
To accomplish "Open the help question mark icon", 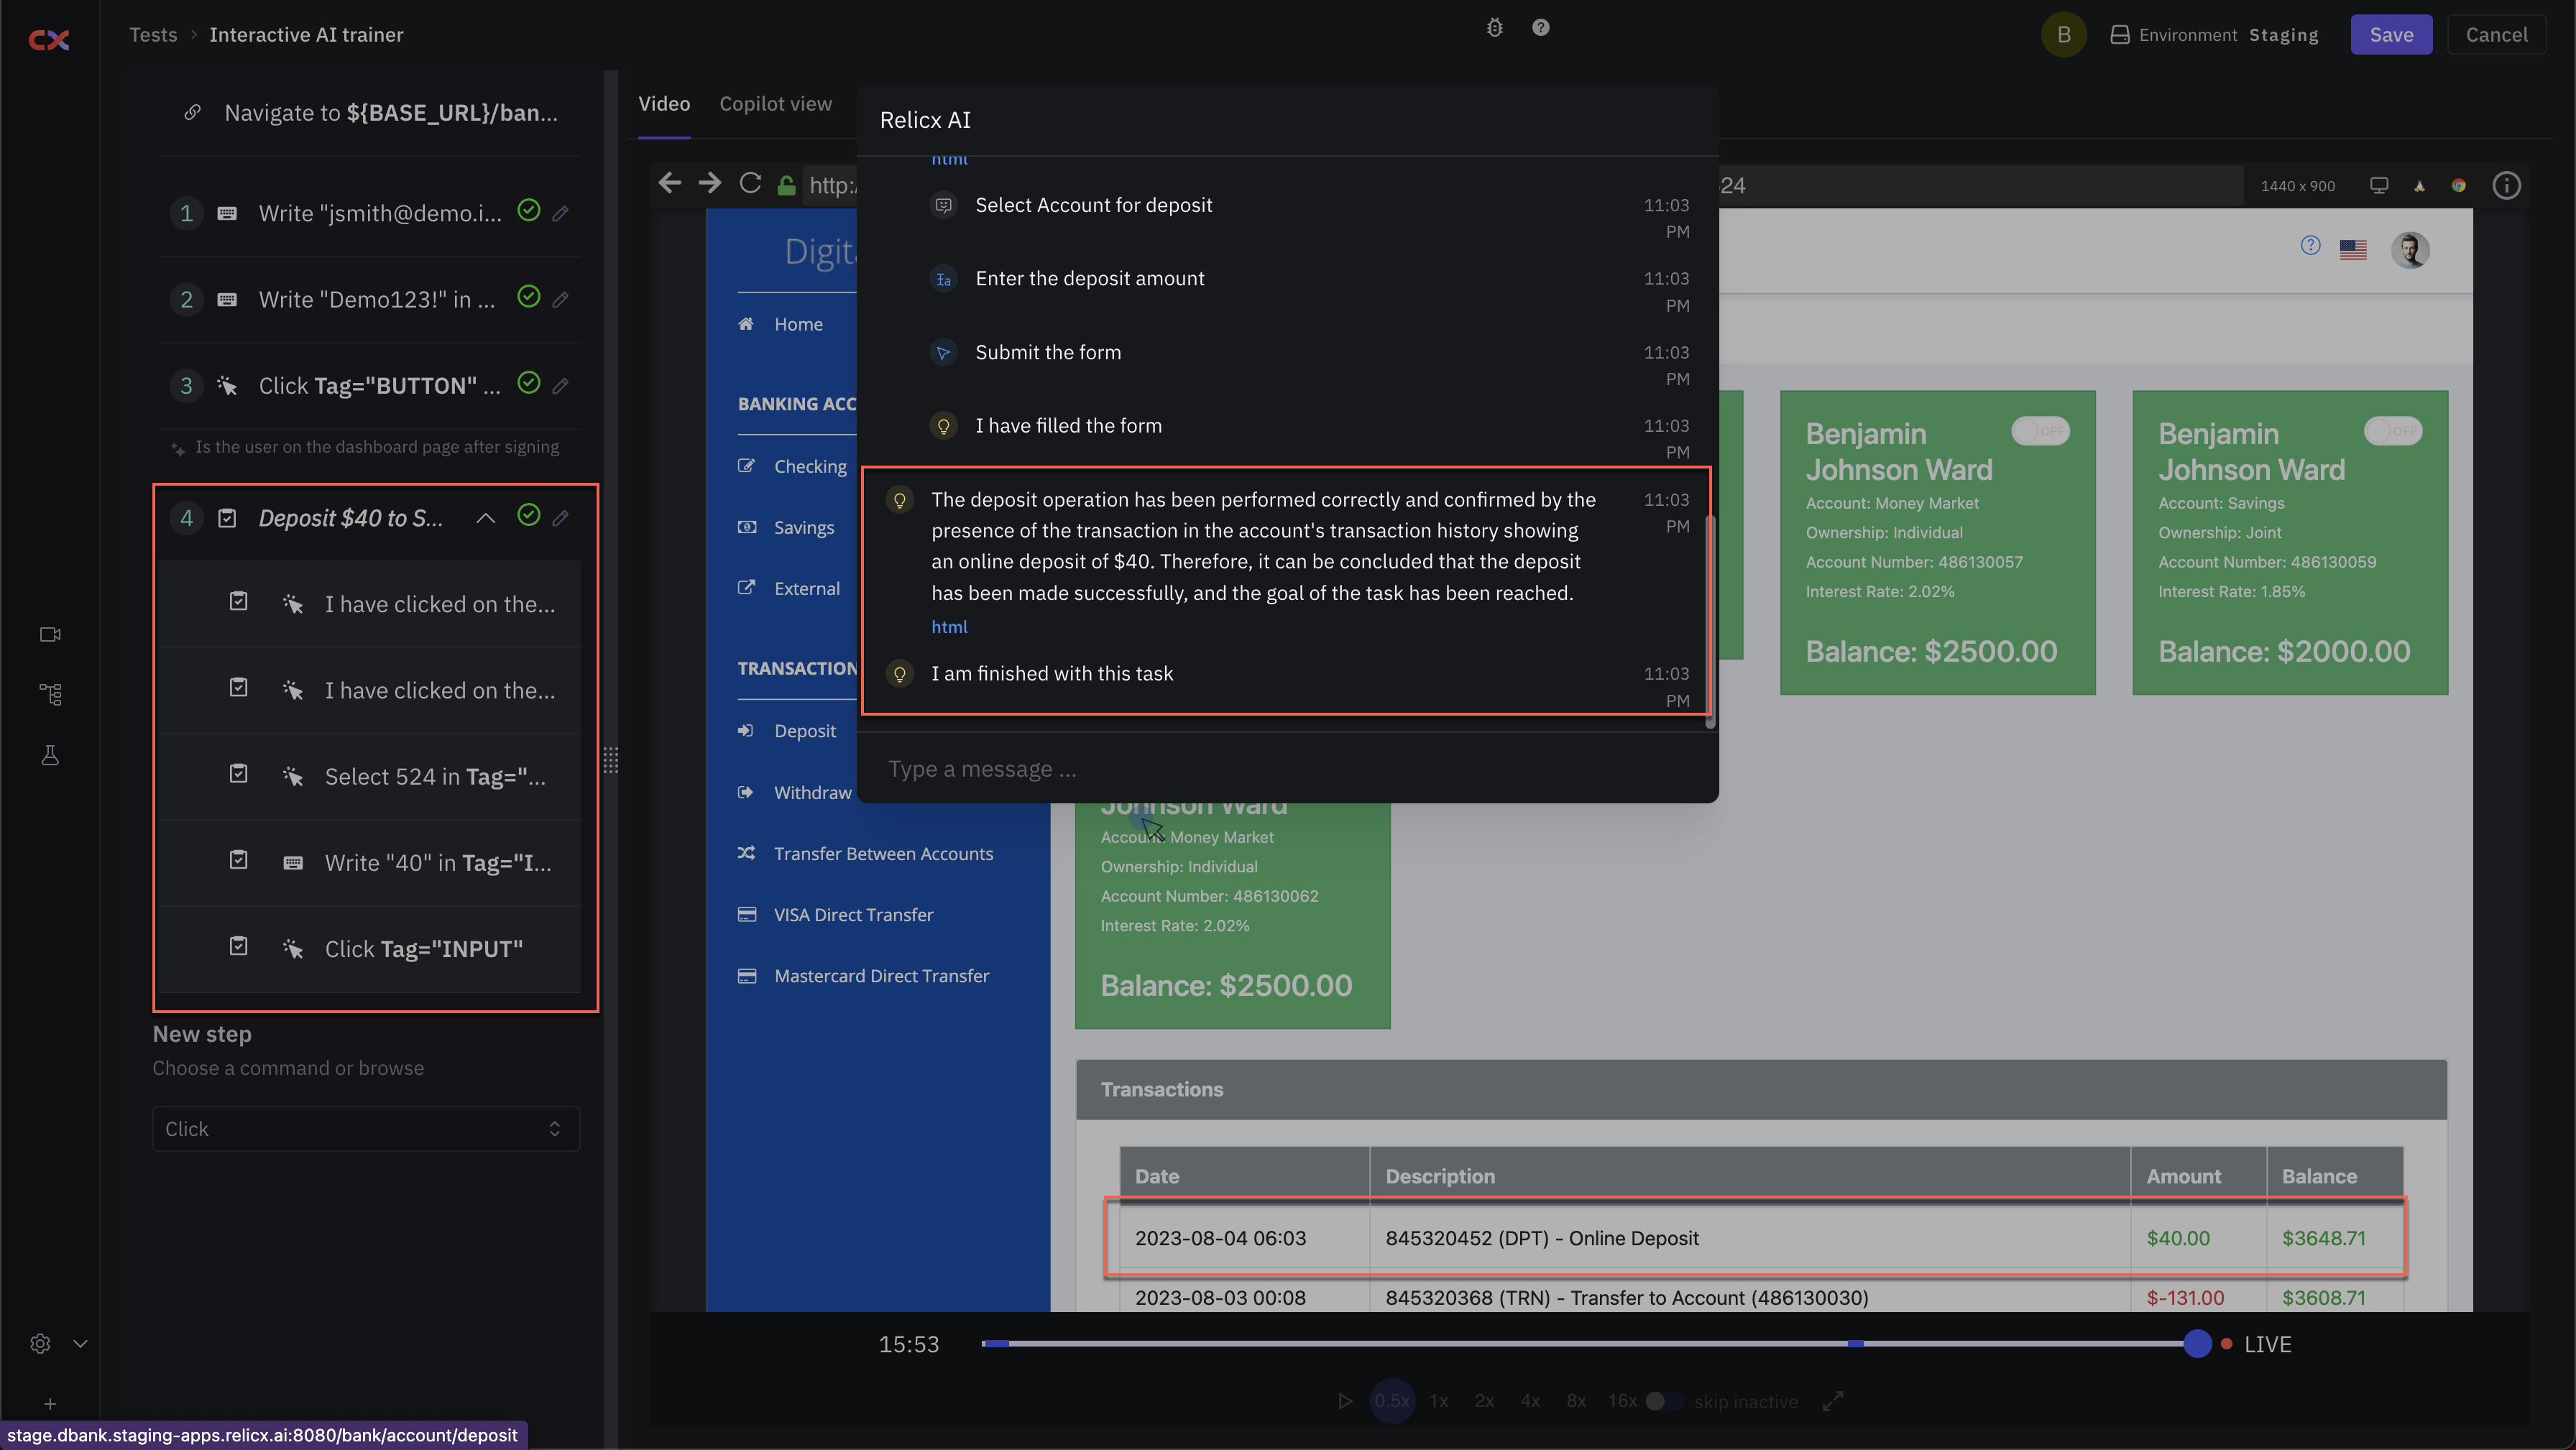I will 1540,28.
